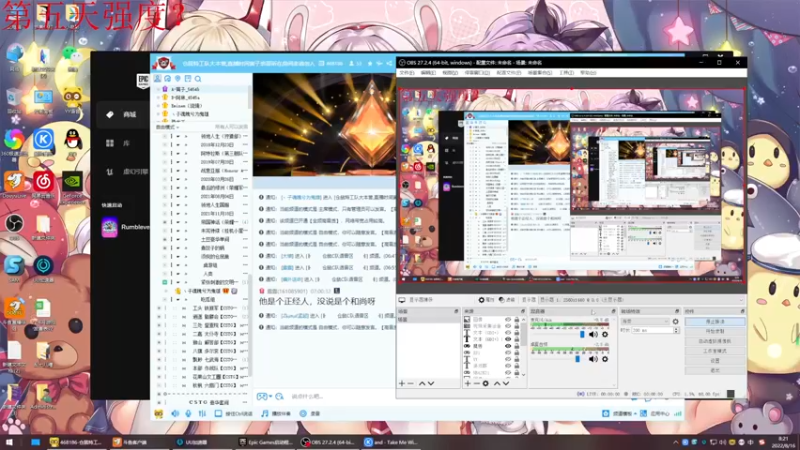Screen dimensions: 800x450
Task: Open OBS 文件 menu
Action: [407, 73]
